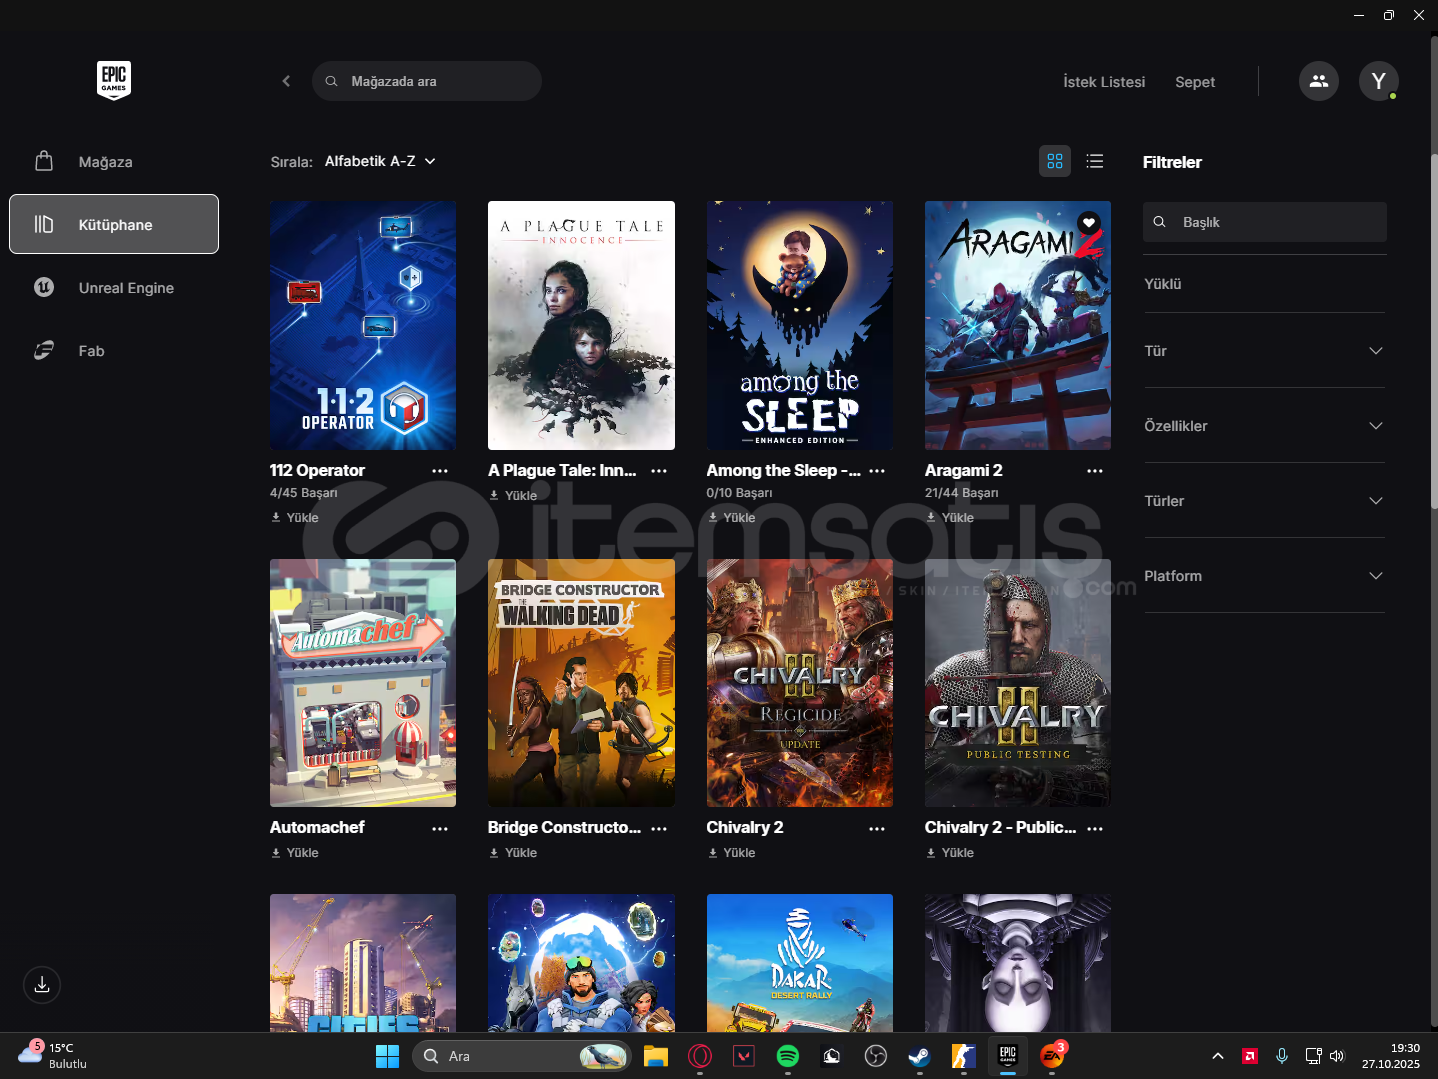Click the library vertical scrollbar

[1434, 330]
